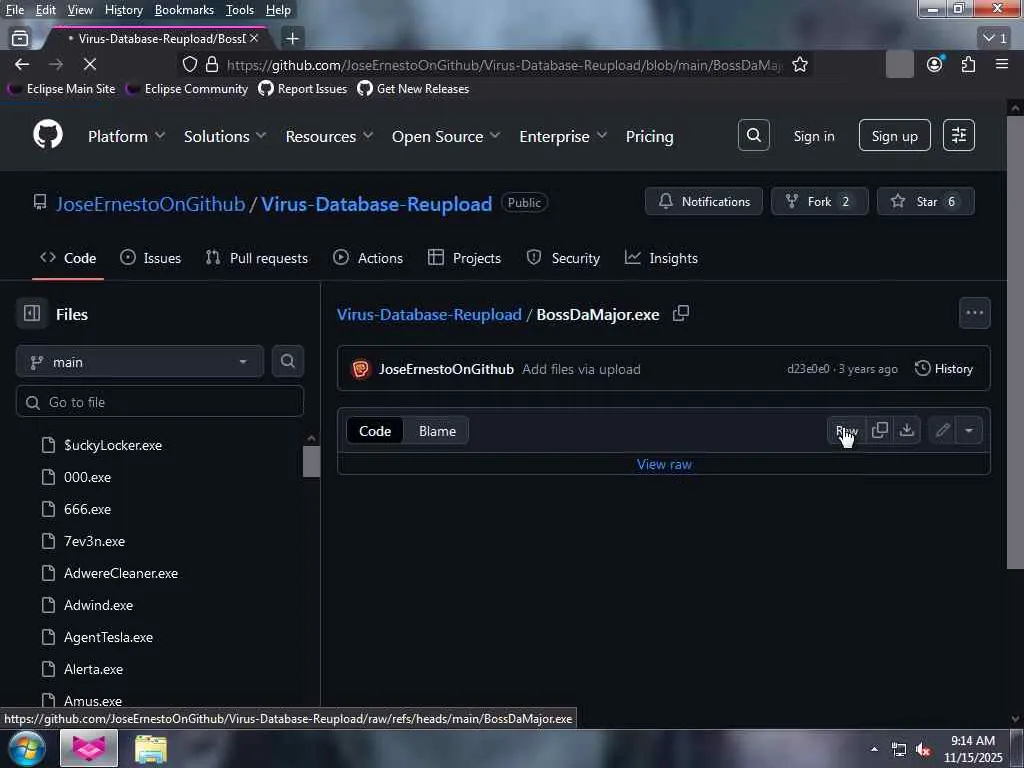Click the Pricing link

(x=649, y=136)
